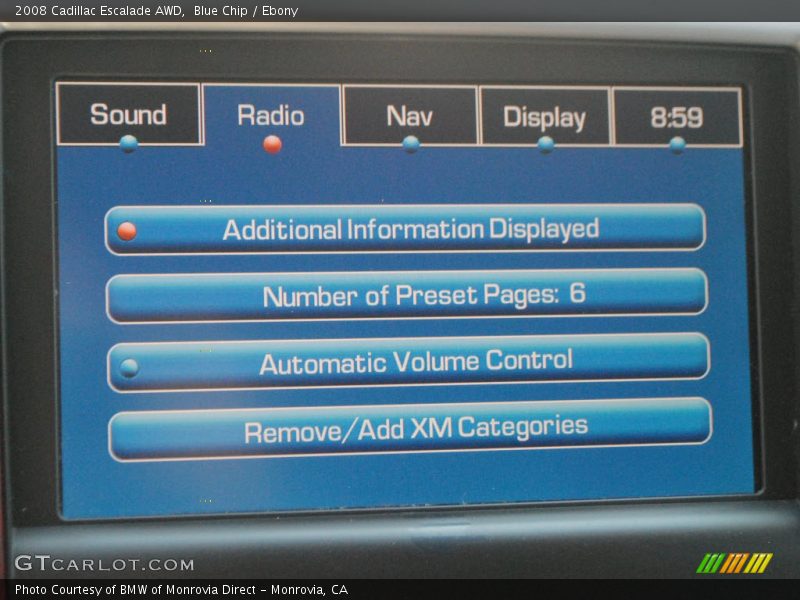Open Remove/Add XM Categories

tap(410, 430)
